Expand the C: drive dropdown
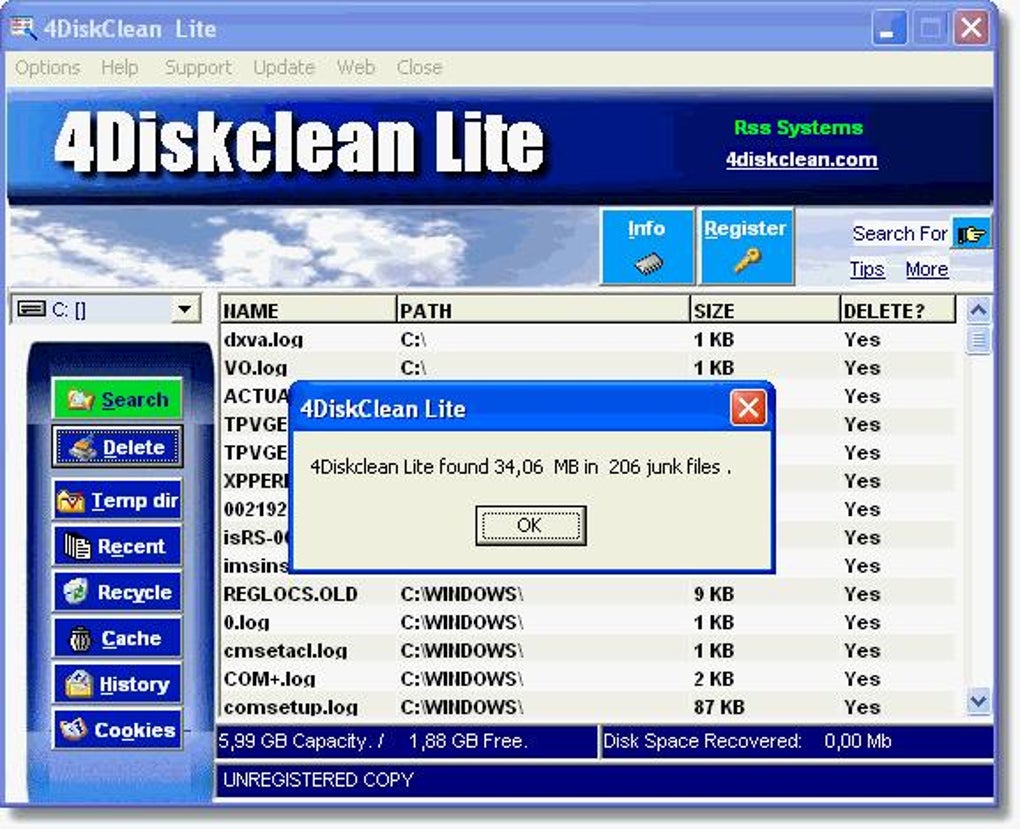This screenshot has height=829, width=1020. coord(185,309)
